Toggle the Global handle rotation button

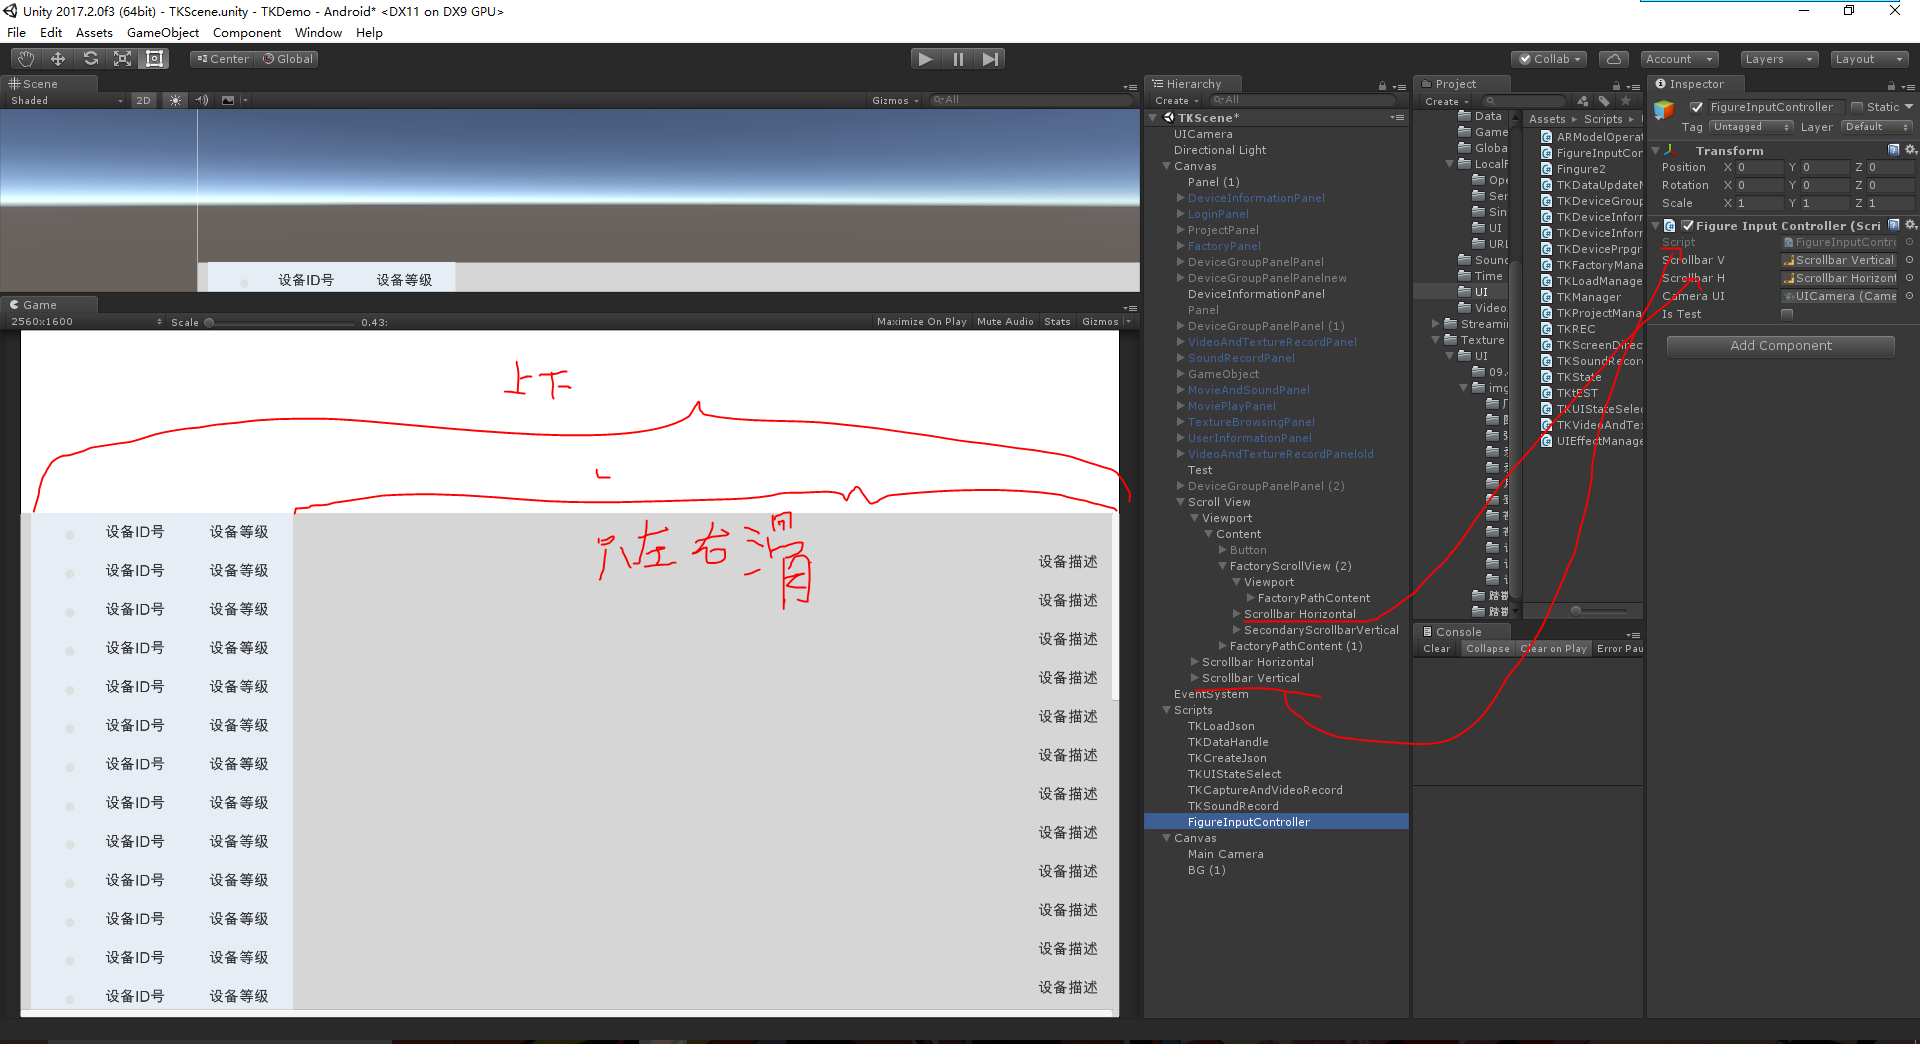click(x=288, y=59)
